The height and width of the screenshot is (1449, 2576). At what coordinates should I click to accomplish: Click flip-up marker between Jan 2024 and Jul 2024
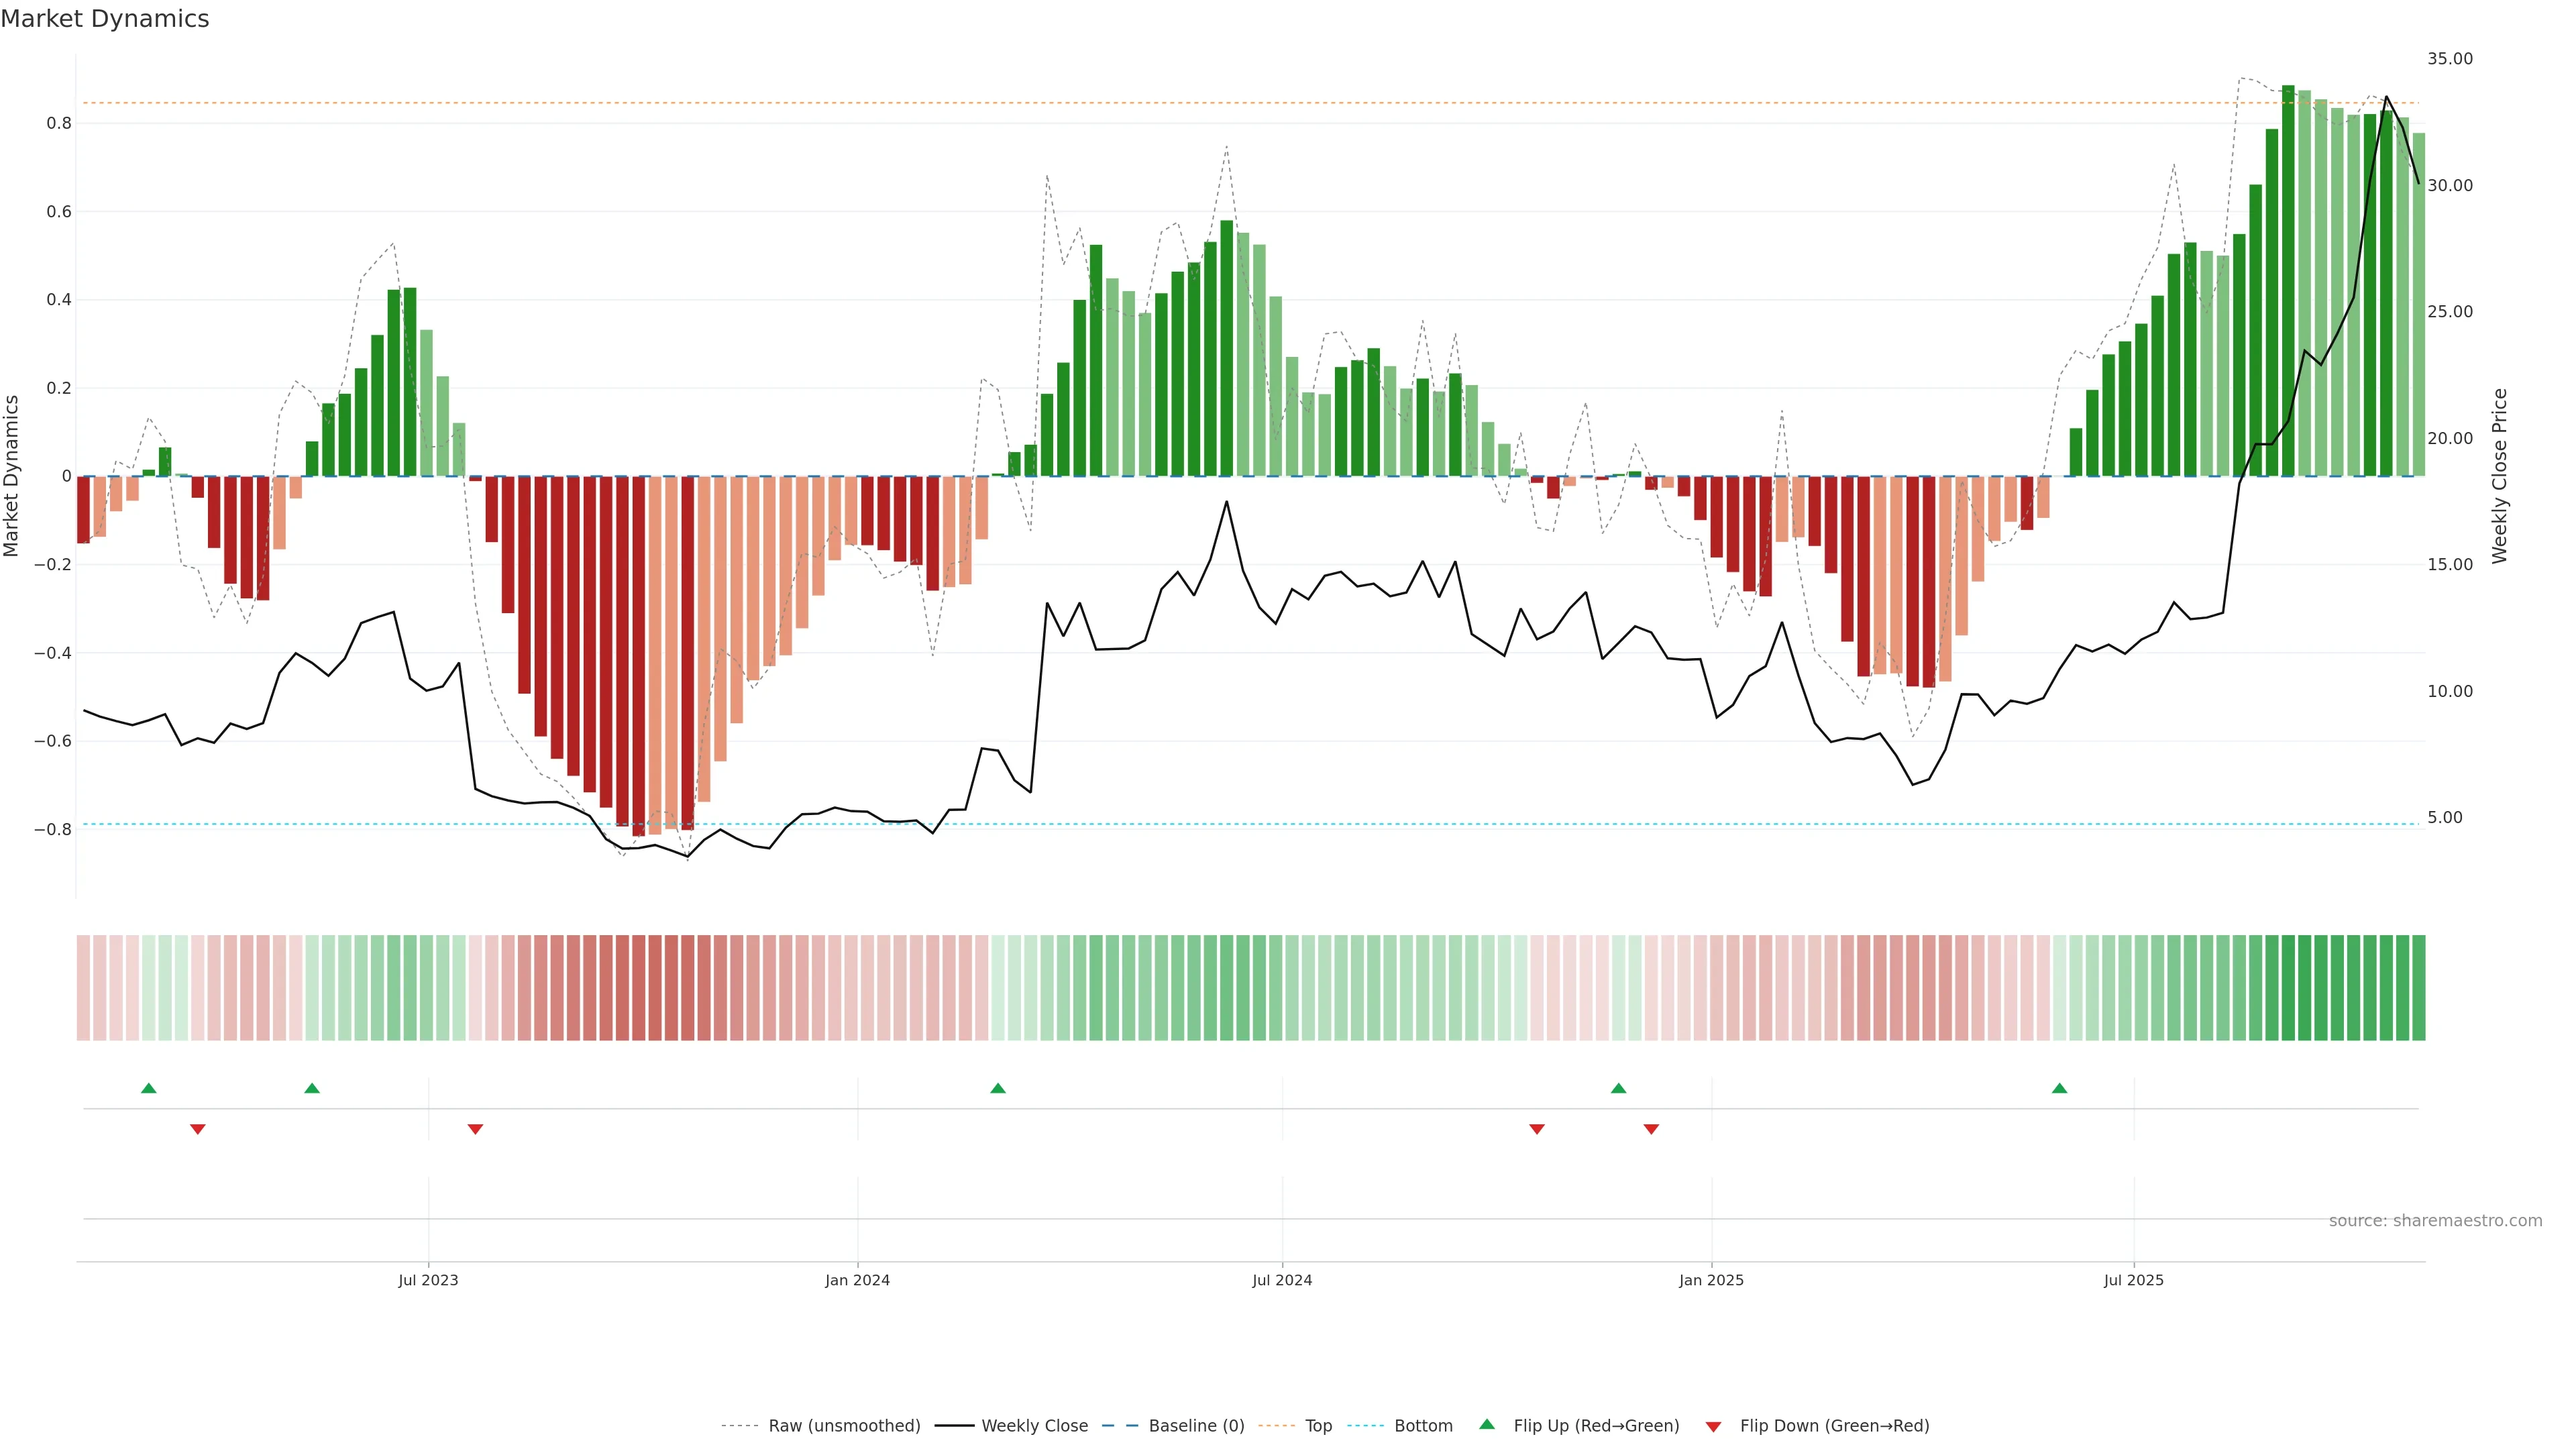click(998, 1088)
